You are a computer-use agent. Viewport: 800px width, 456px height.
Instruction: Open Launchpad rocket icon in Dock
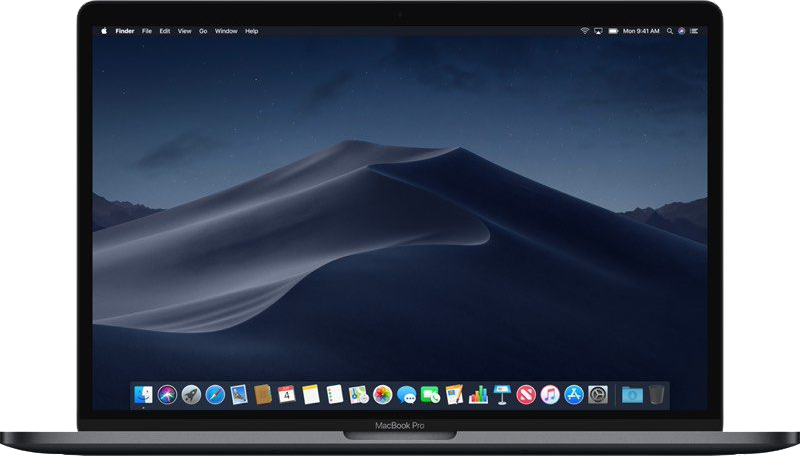191,395
